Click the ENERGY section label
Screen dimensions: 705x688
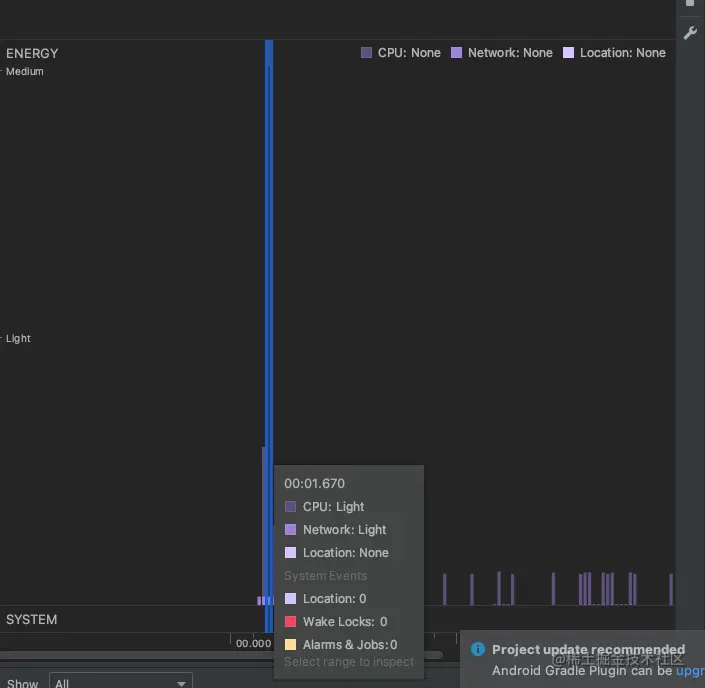[x=32, y=54]
